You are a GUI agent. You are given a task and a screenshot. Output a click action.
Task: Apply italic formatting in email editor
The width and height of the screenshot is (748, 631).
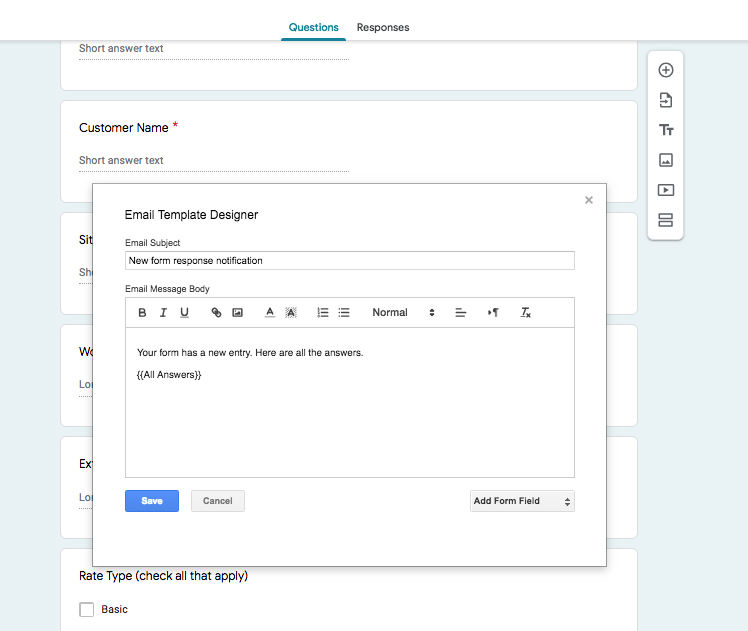(163, 313)
